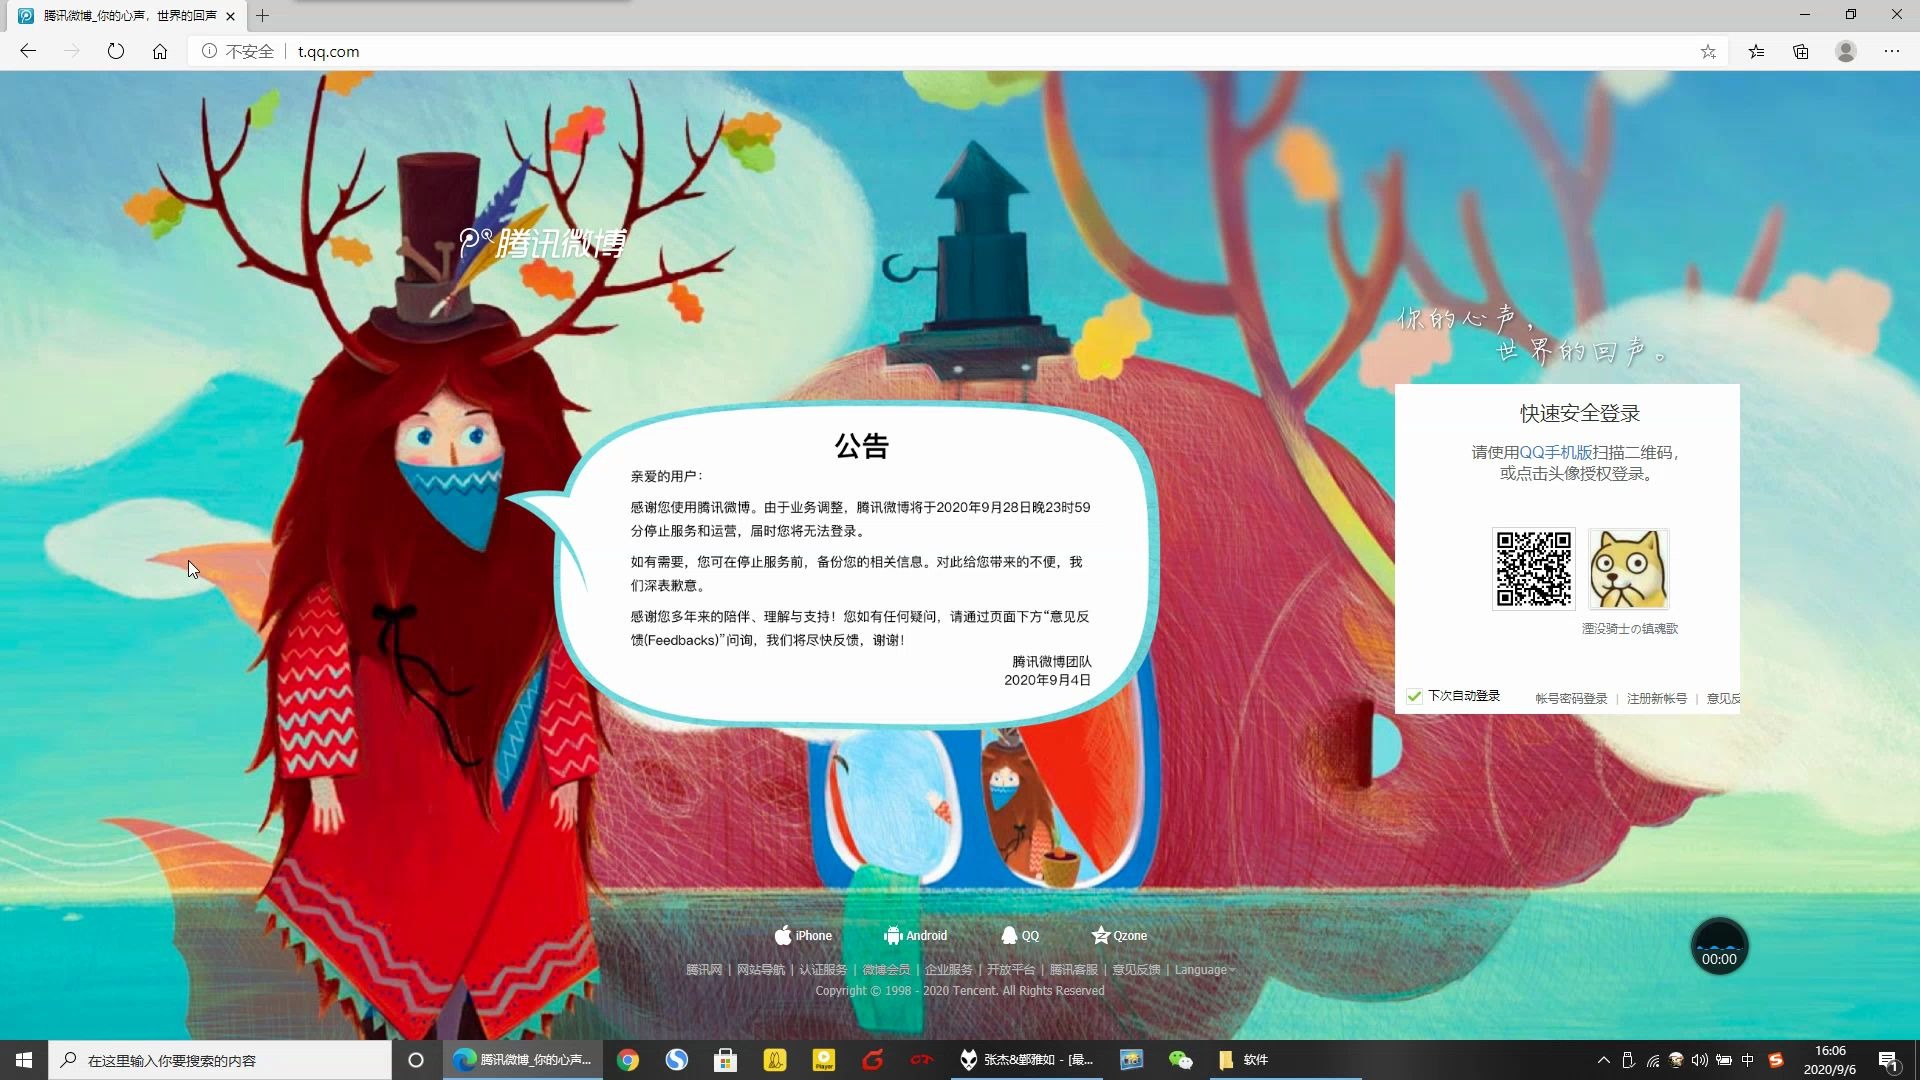Open the 认证服务 footer link
The width and height of the screenshot is (1920, 1080).
pos(822,969)
